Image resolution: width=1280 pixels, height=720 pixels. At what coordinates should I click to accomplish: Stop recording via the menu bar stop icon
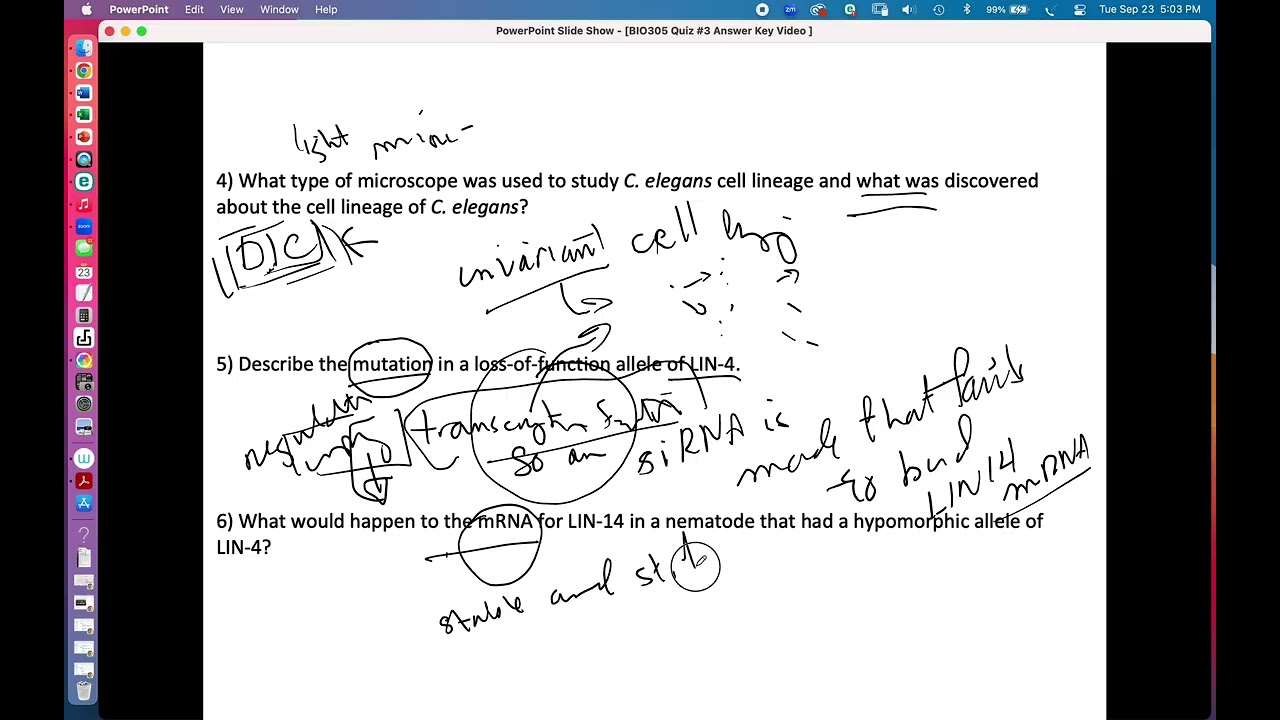(x=762, y=10)
